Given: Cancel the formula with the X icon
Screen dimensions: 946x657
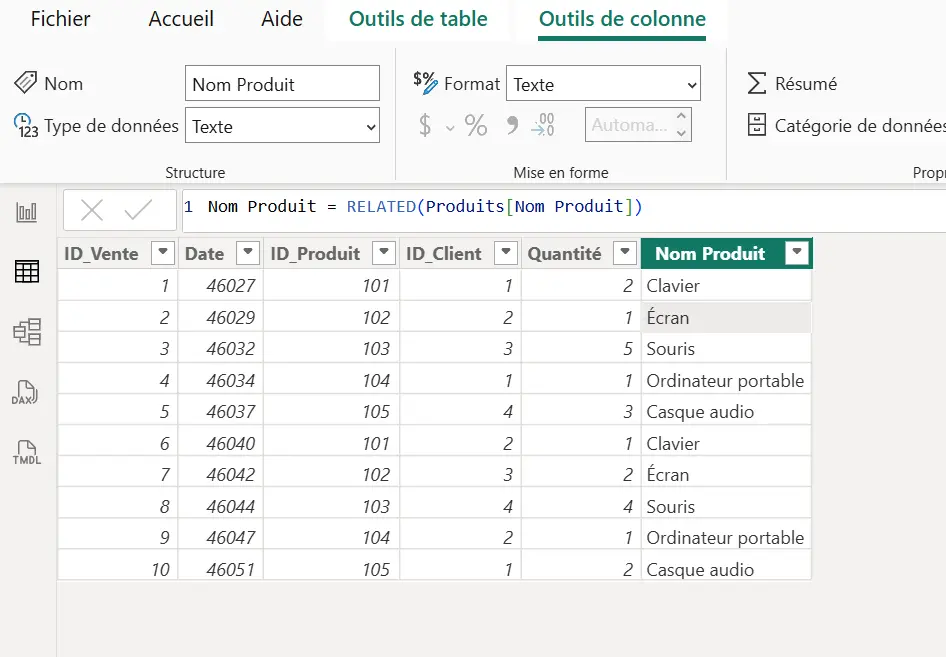Looking at the screenshot, I should tap(92, 211).
